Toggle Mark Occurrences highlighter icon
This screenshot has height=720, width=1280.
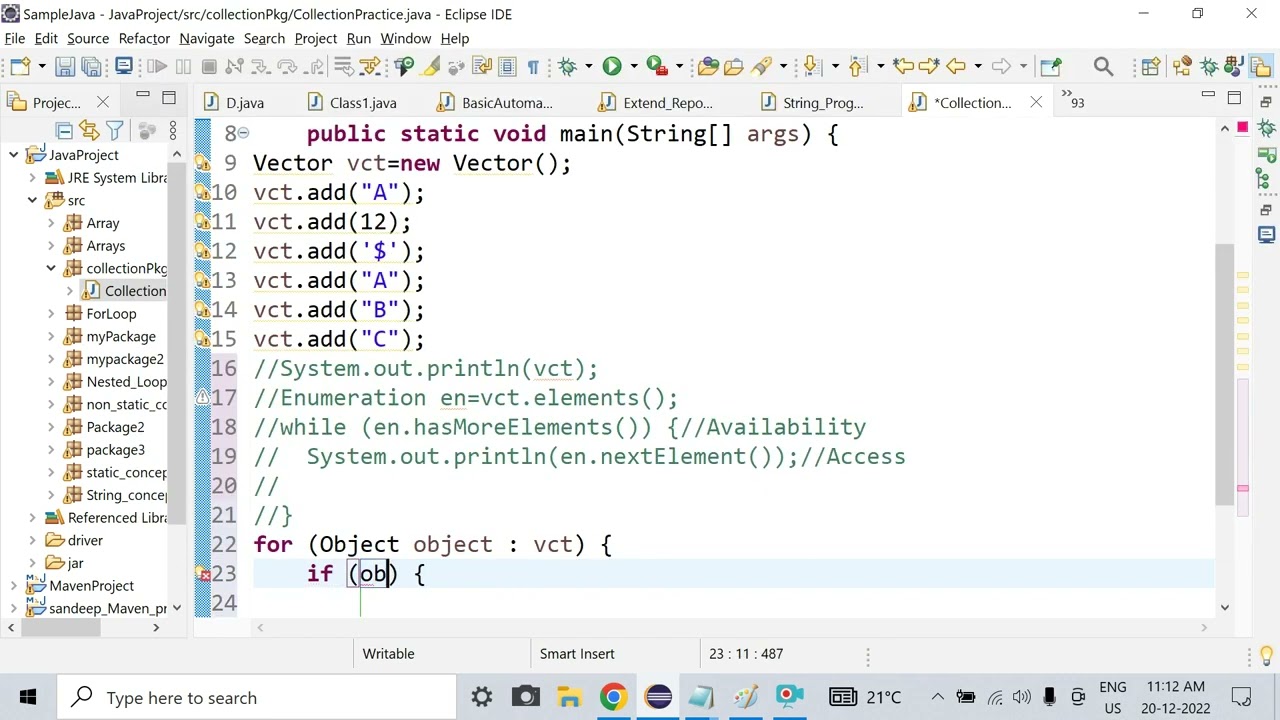coord(432,67)
